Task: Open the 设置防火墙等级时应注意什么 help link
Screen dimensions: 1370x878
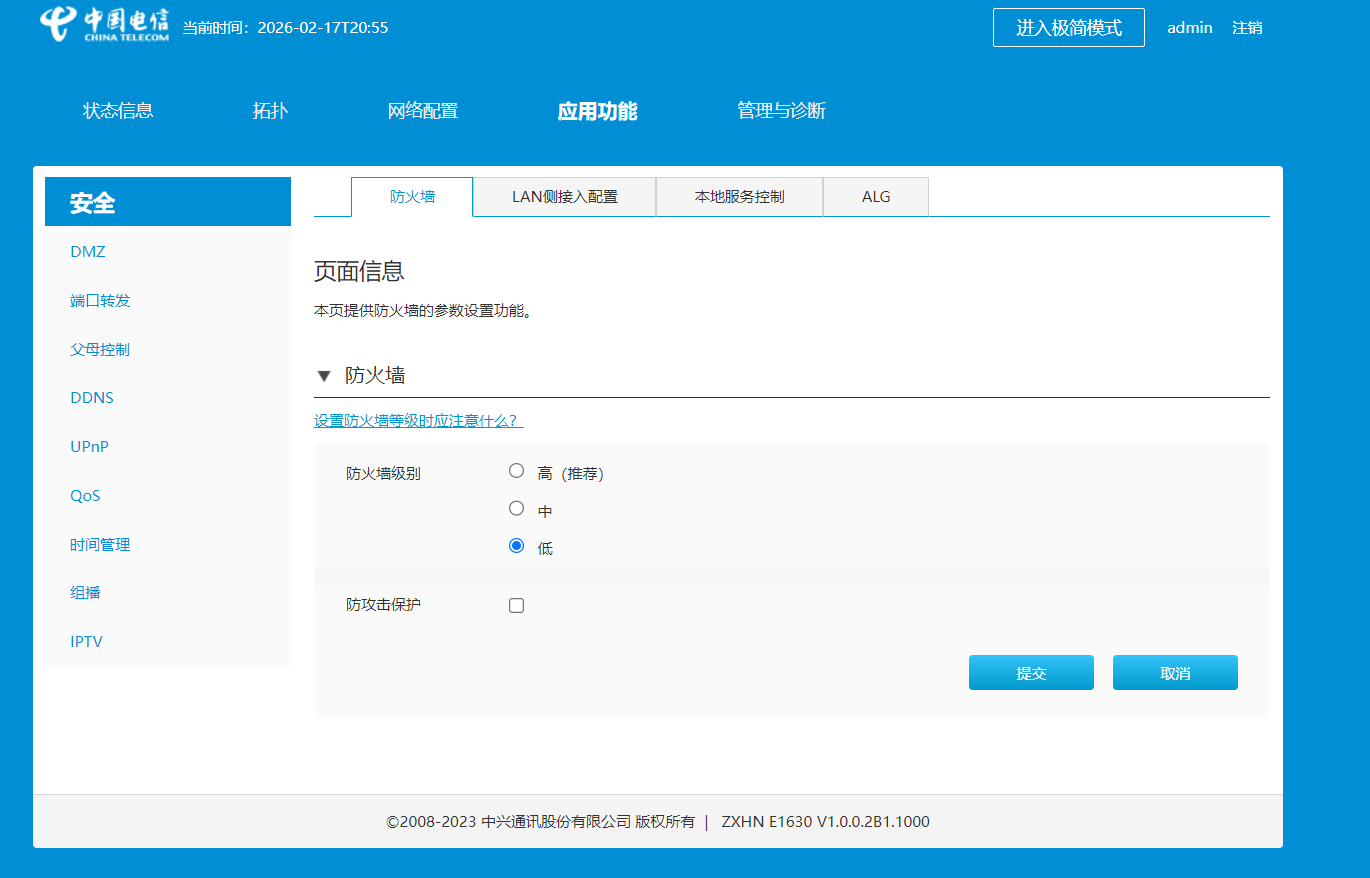Action: [419, 421]
